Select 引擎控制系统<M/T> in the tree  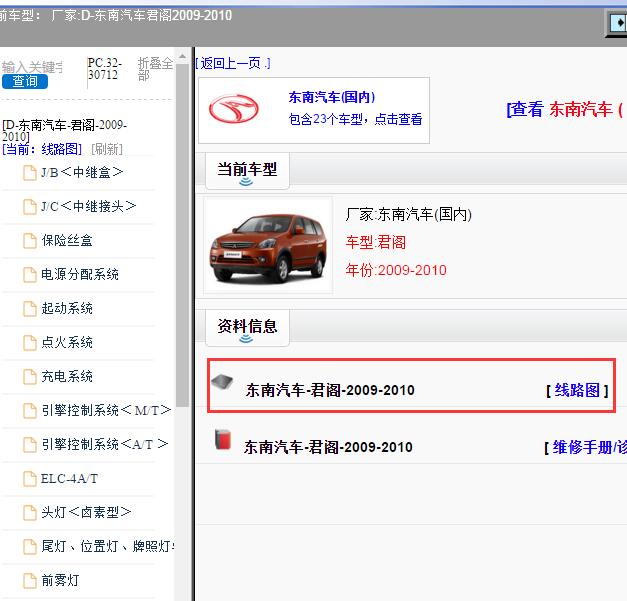[x=106, y=411]
